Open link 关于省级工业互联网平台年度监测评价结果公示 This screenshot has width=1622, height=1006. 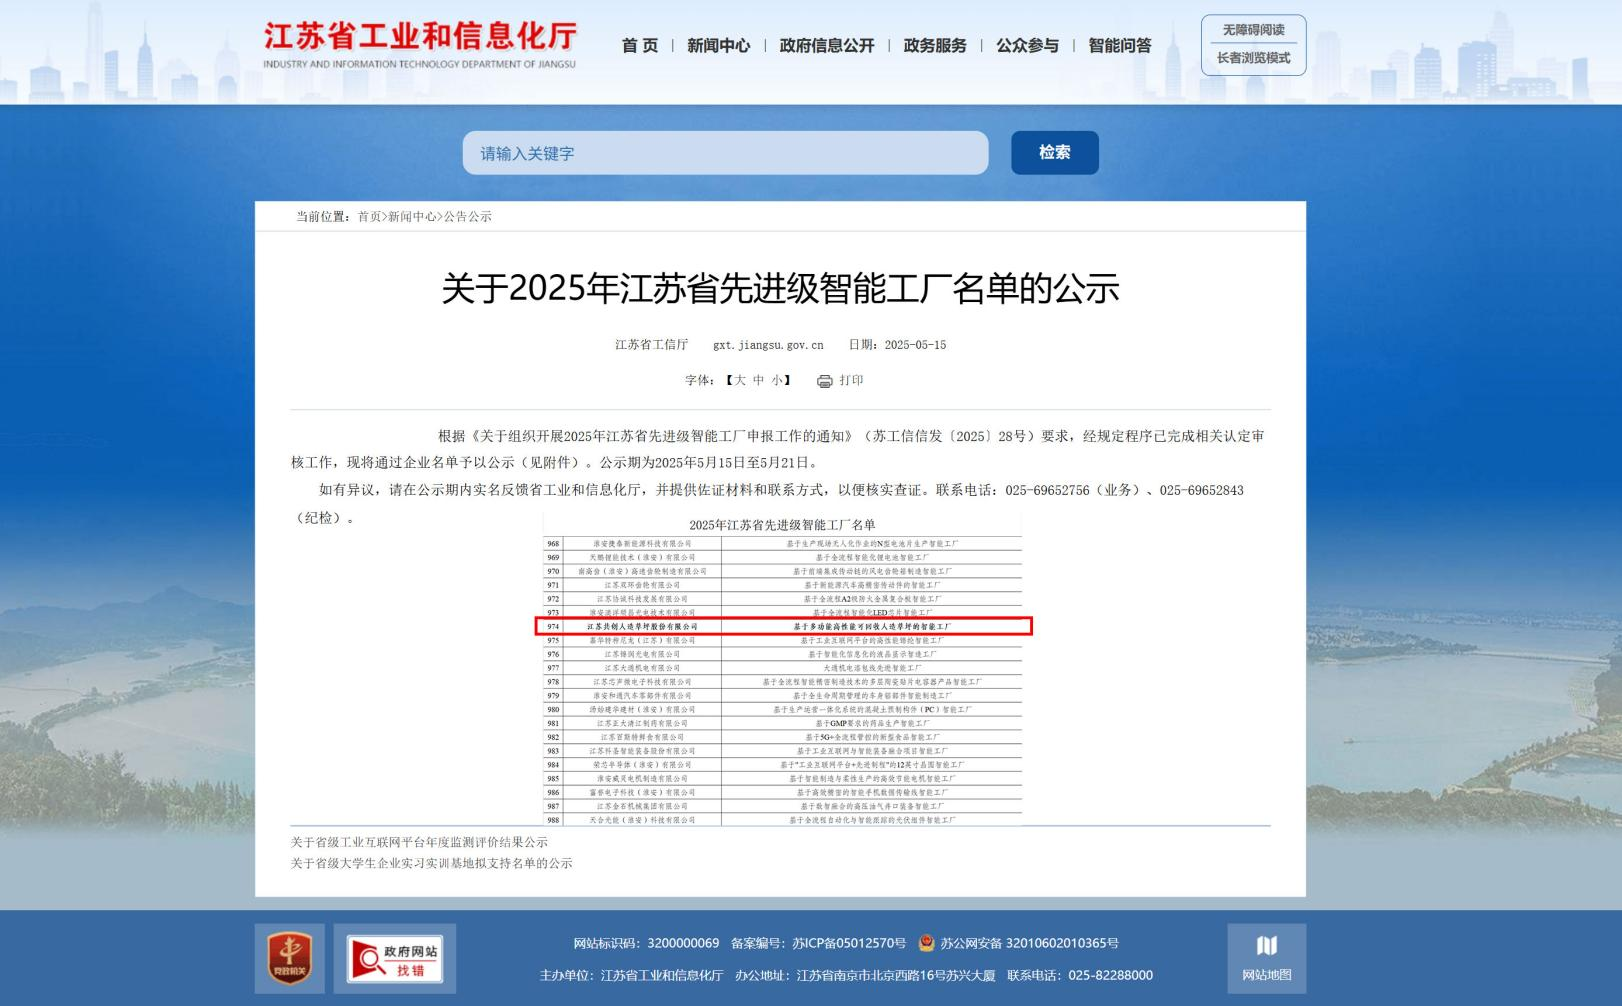tap(419, 842)
